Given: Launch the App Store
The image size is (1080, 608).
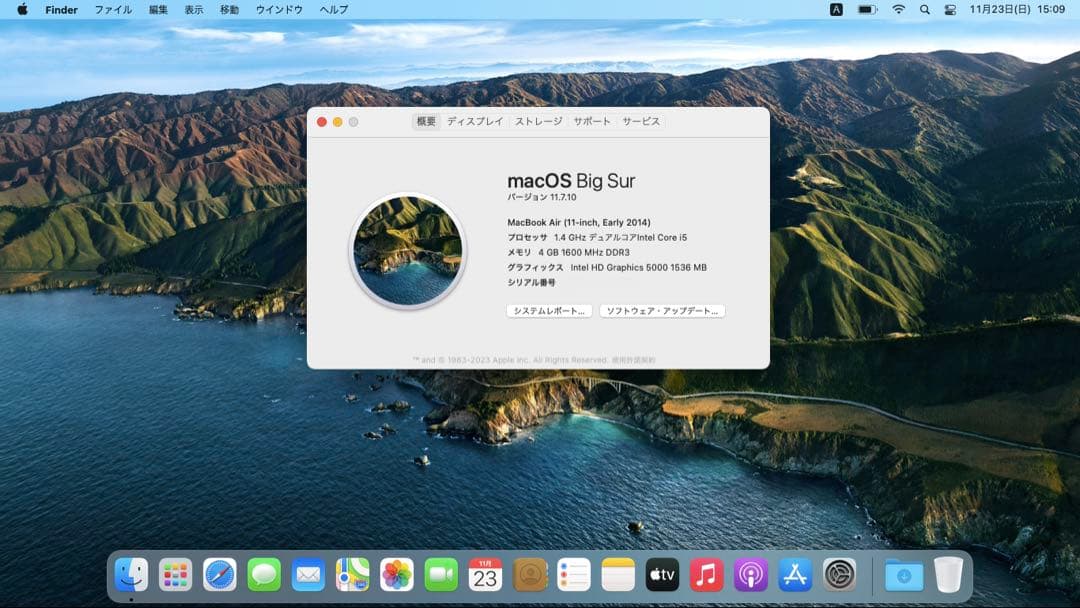Looking at the screenshot, I should 793,574.
